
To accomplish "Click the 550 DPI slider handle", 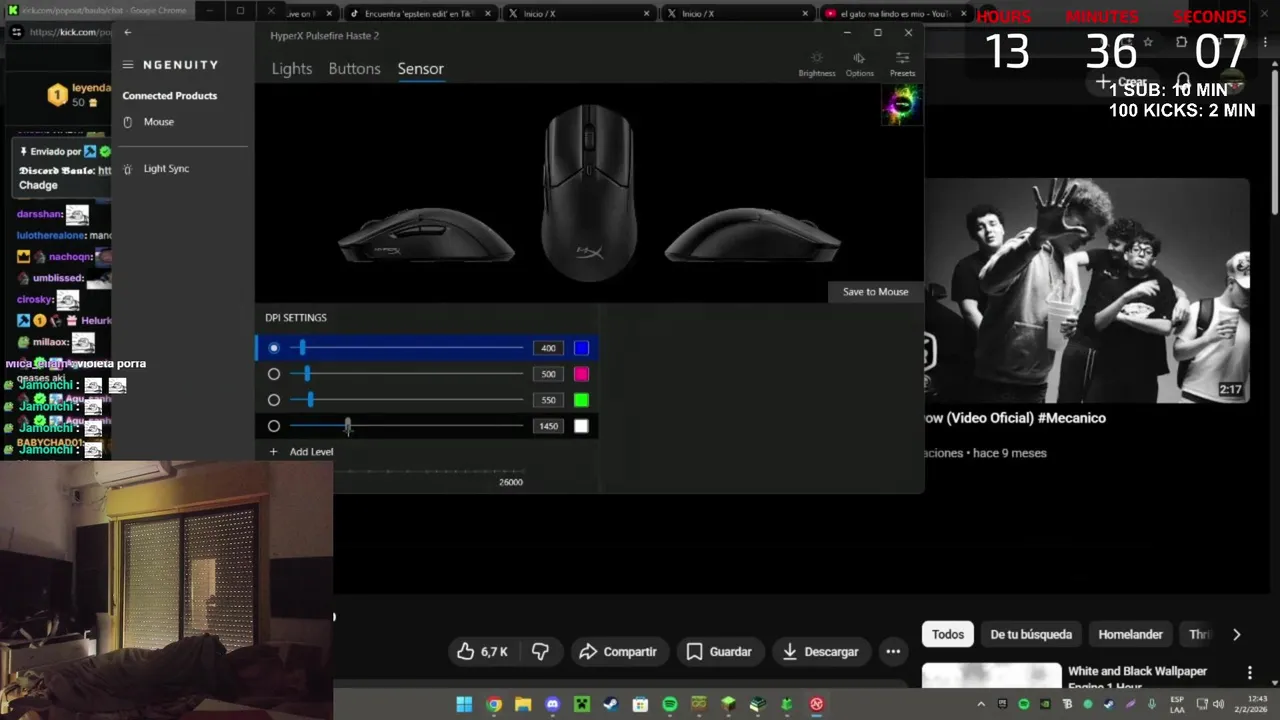I will (310, 400).
